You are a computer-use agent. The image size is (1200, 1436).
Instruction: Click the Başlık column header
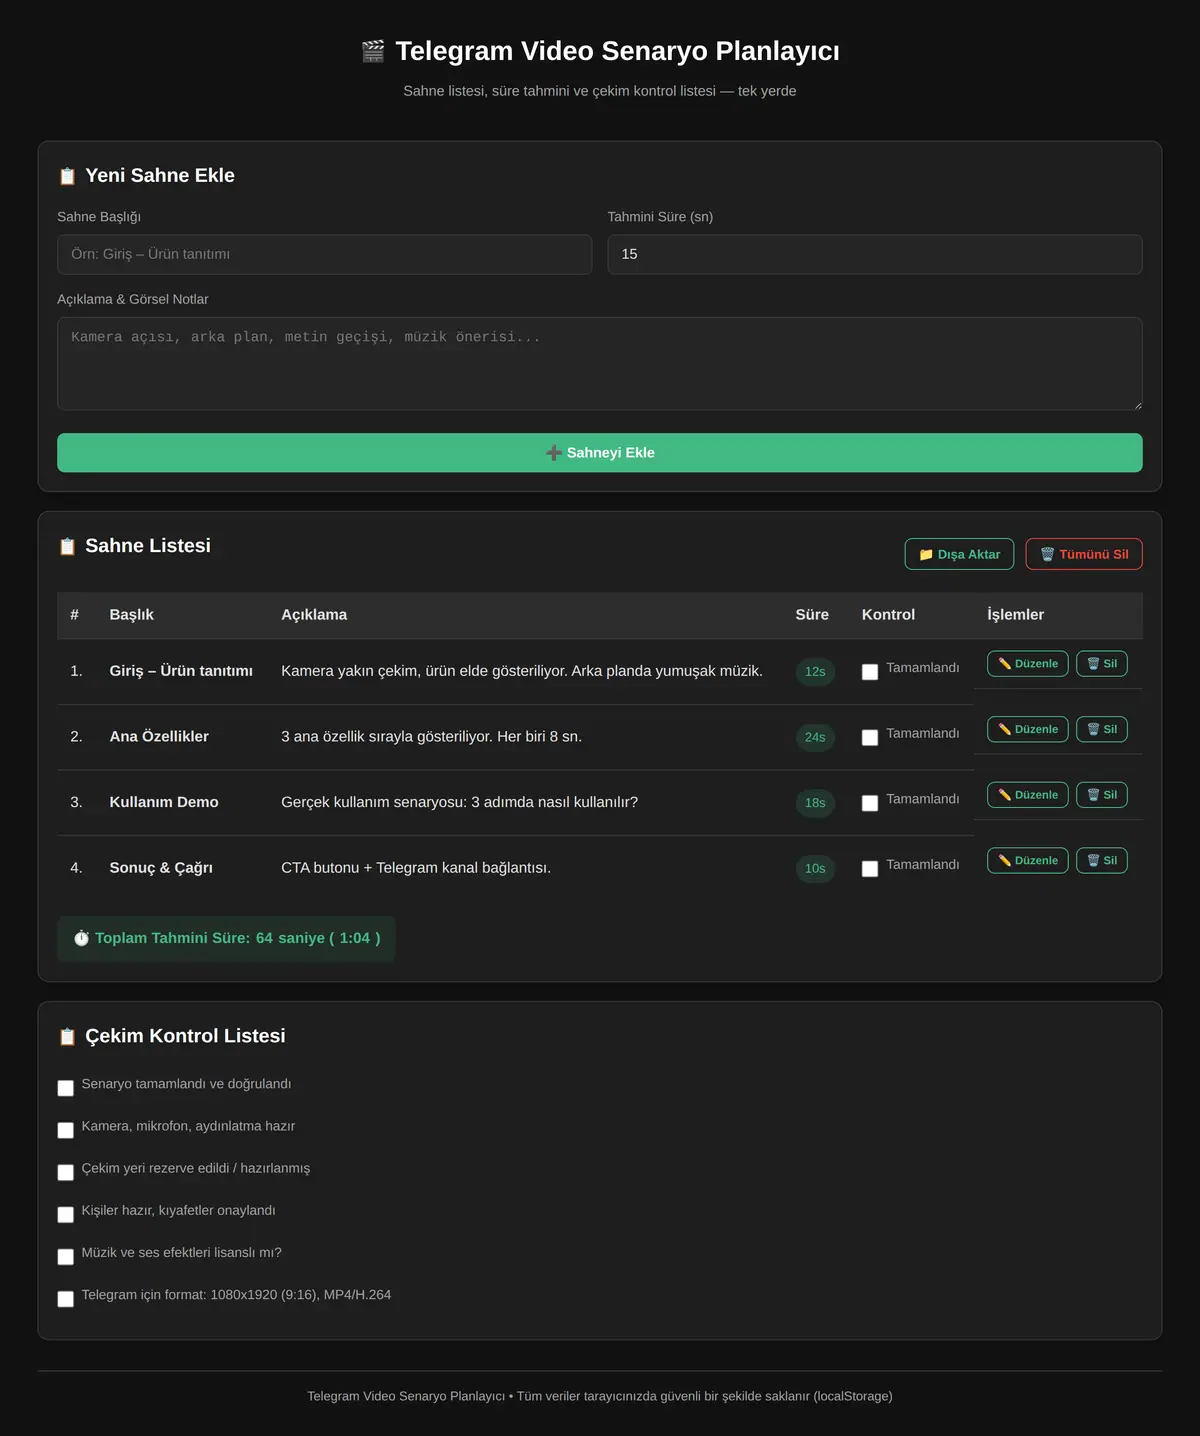click(x=132, y=615)
